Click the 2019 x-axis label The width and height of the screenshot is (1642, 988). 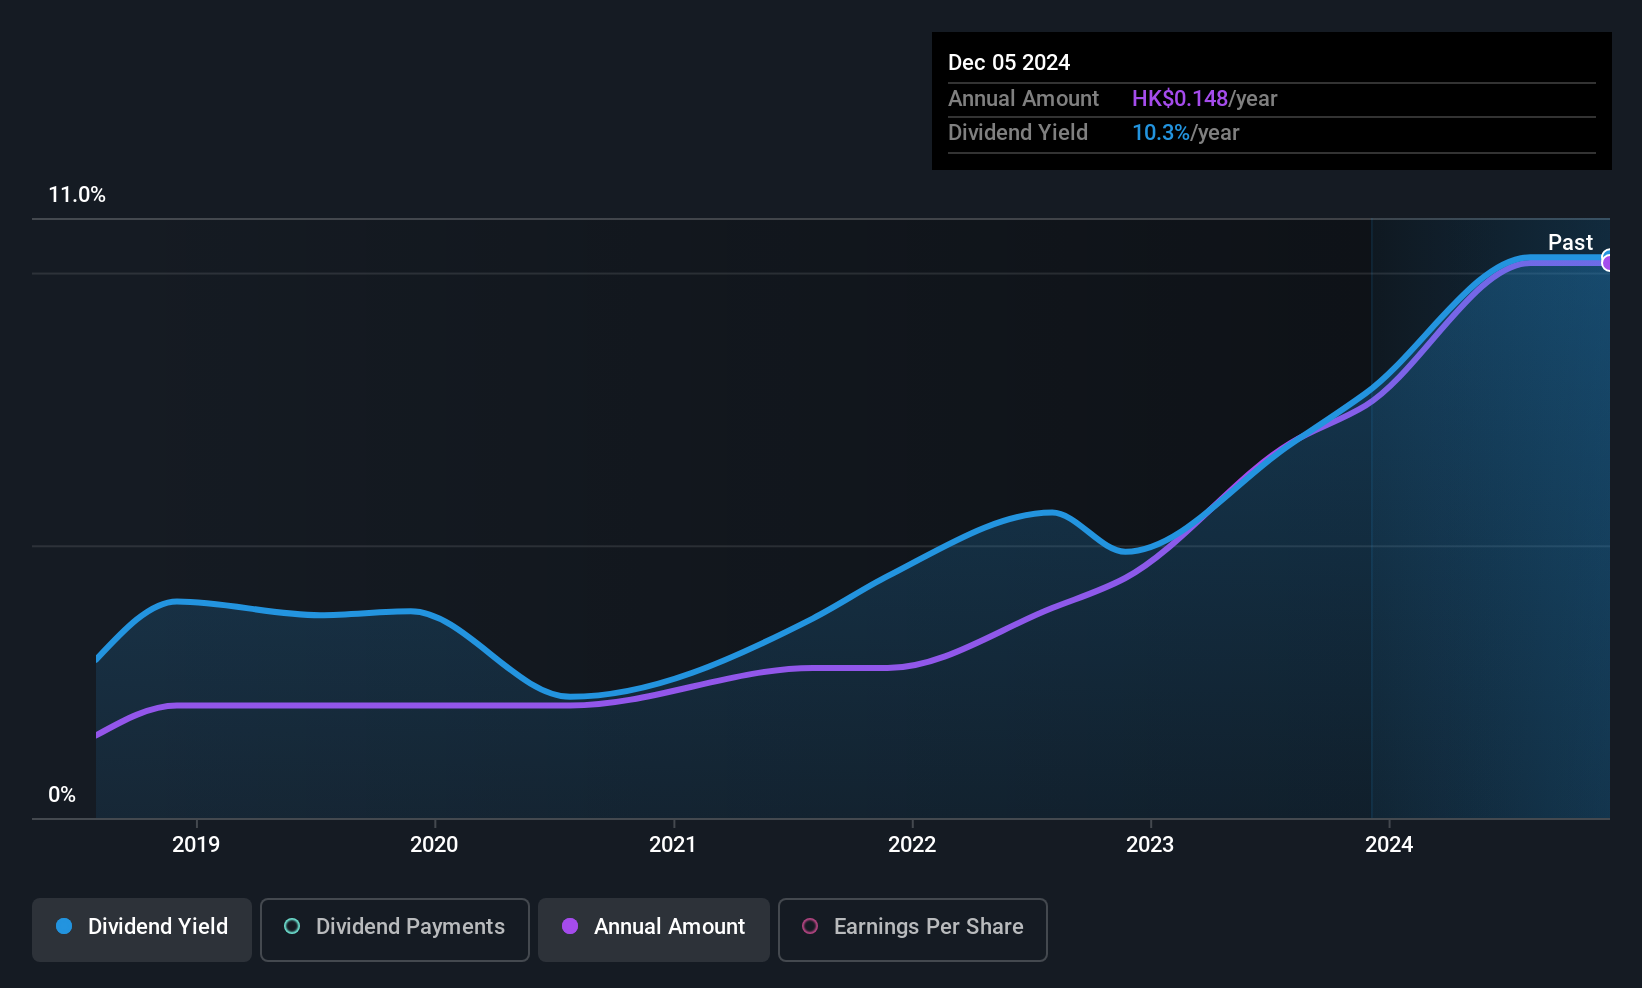point(196,844)
